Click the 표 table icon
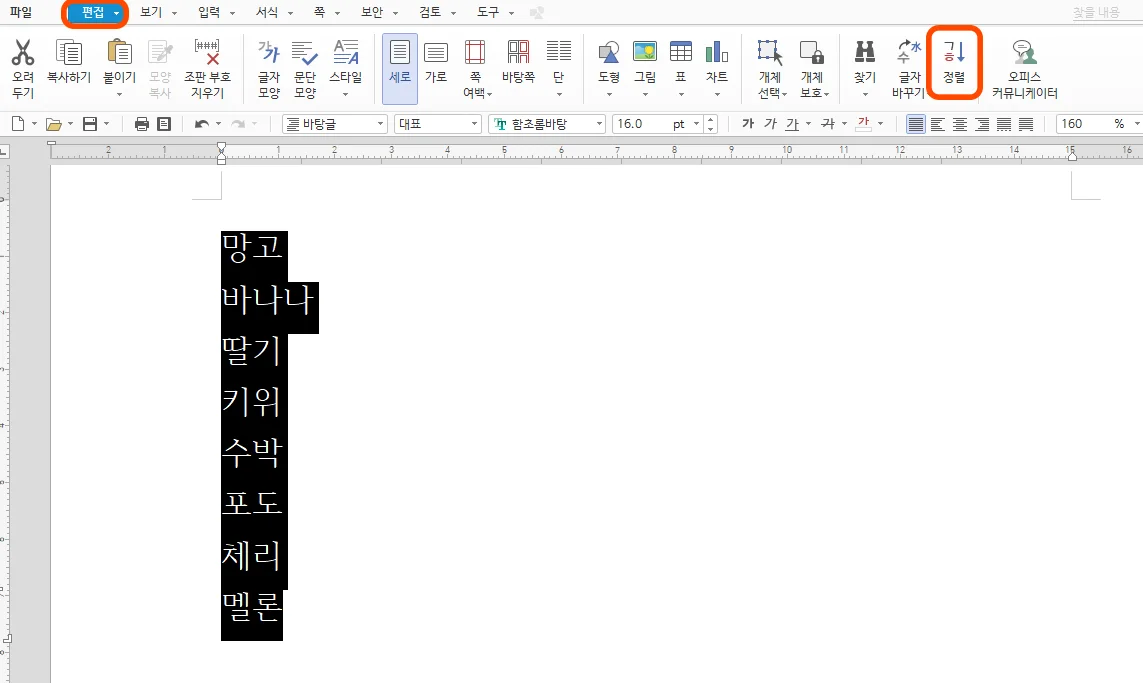This screenshot has width=1143, height=683. tap(681, 52)
